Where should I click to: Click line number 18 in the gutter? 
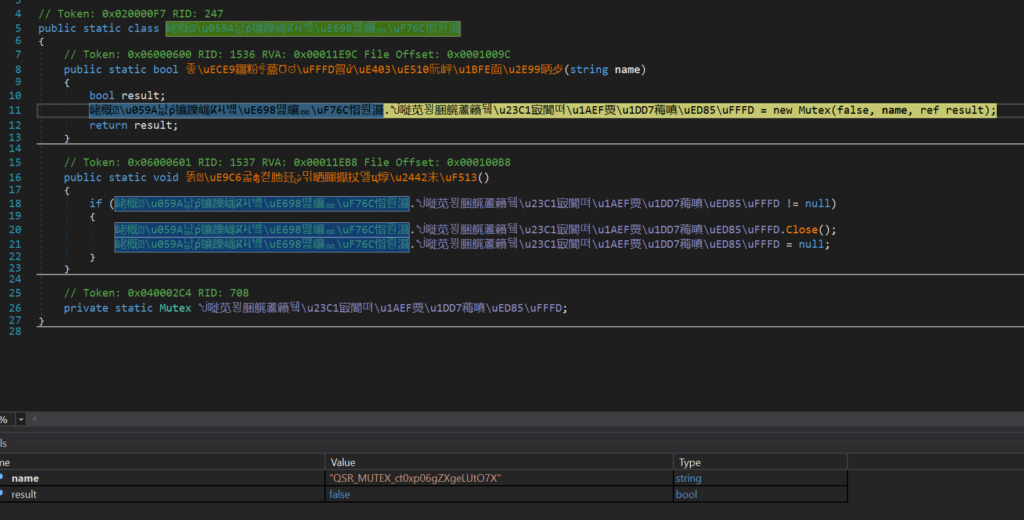pyautogui.click(x=15, y=203)
